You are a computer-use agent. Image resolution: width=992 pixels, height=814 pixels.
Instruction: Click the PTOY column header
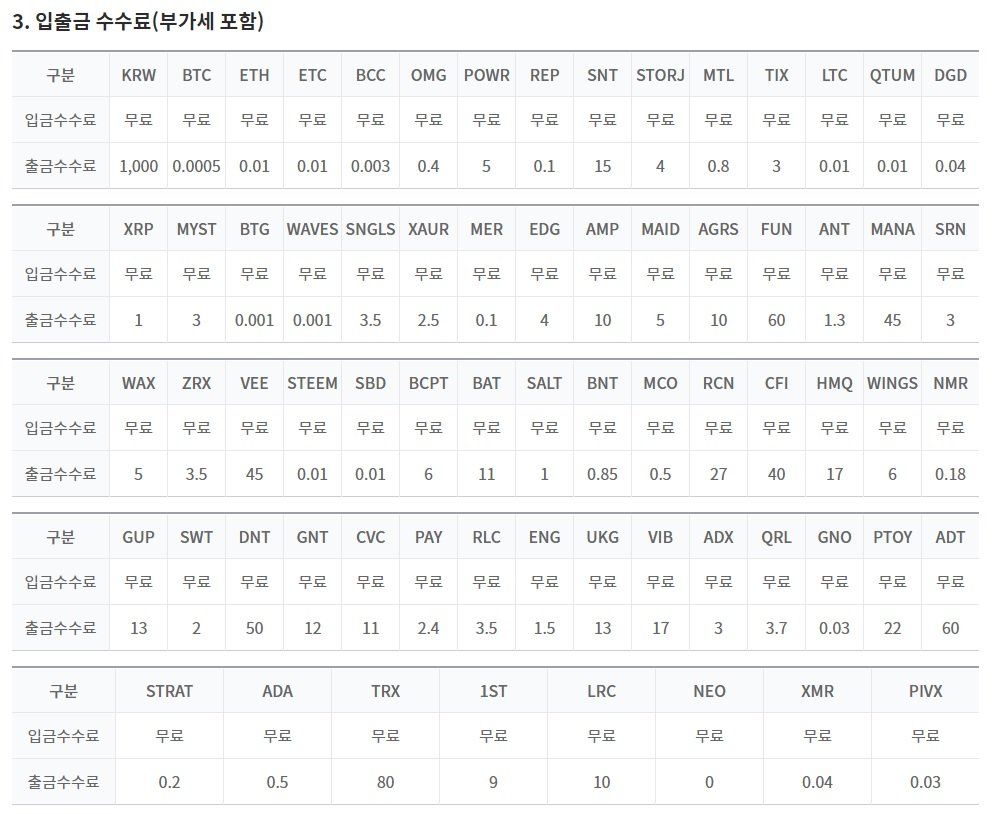click(x=892, y=537)
